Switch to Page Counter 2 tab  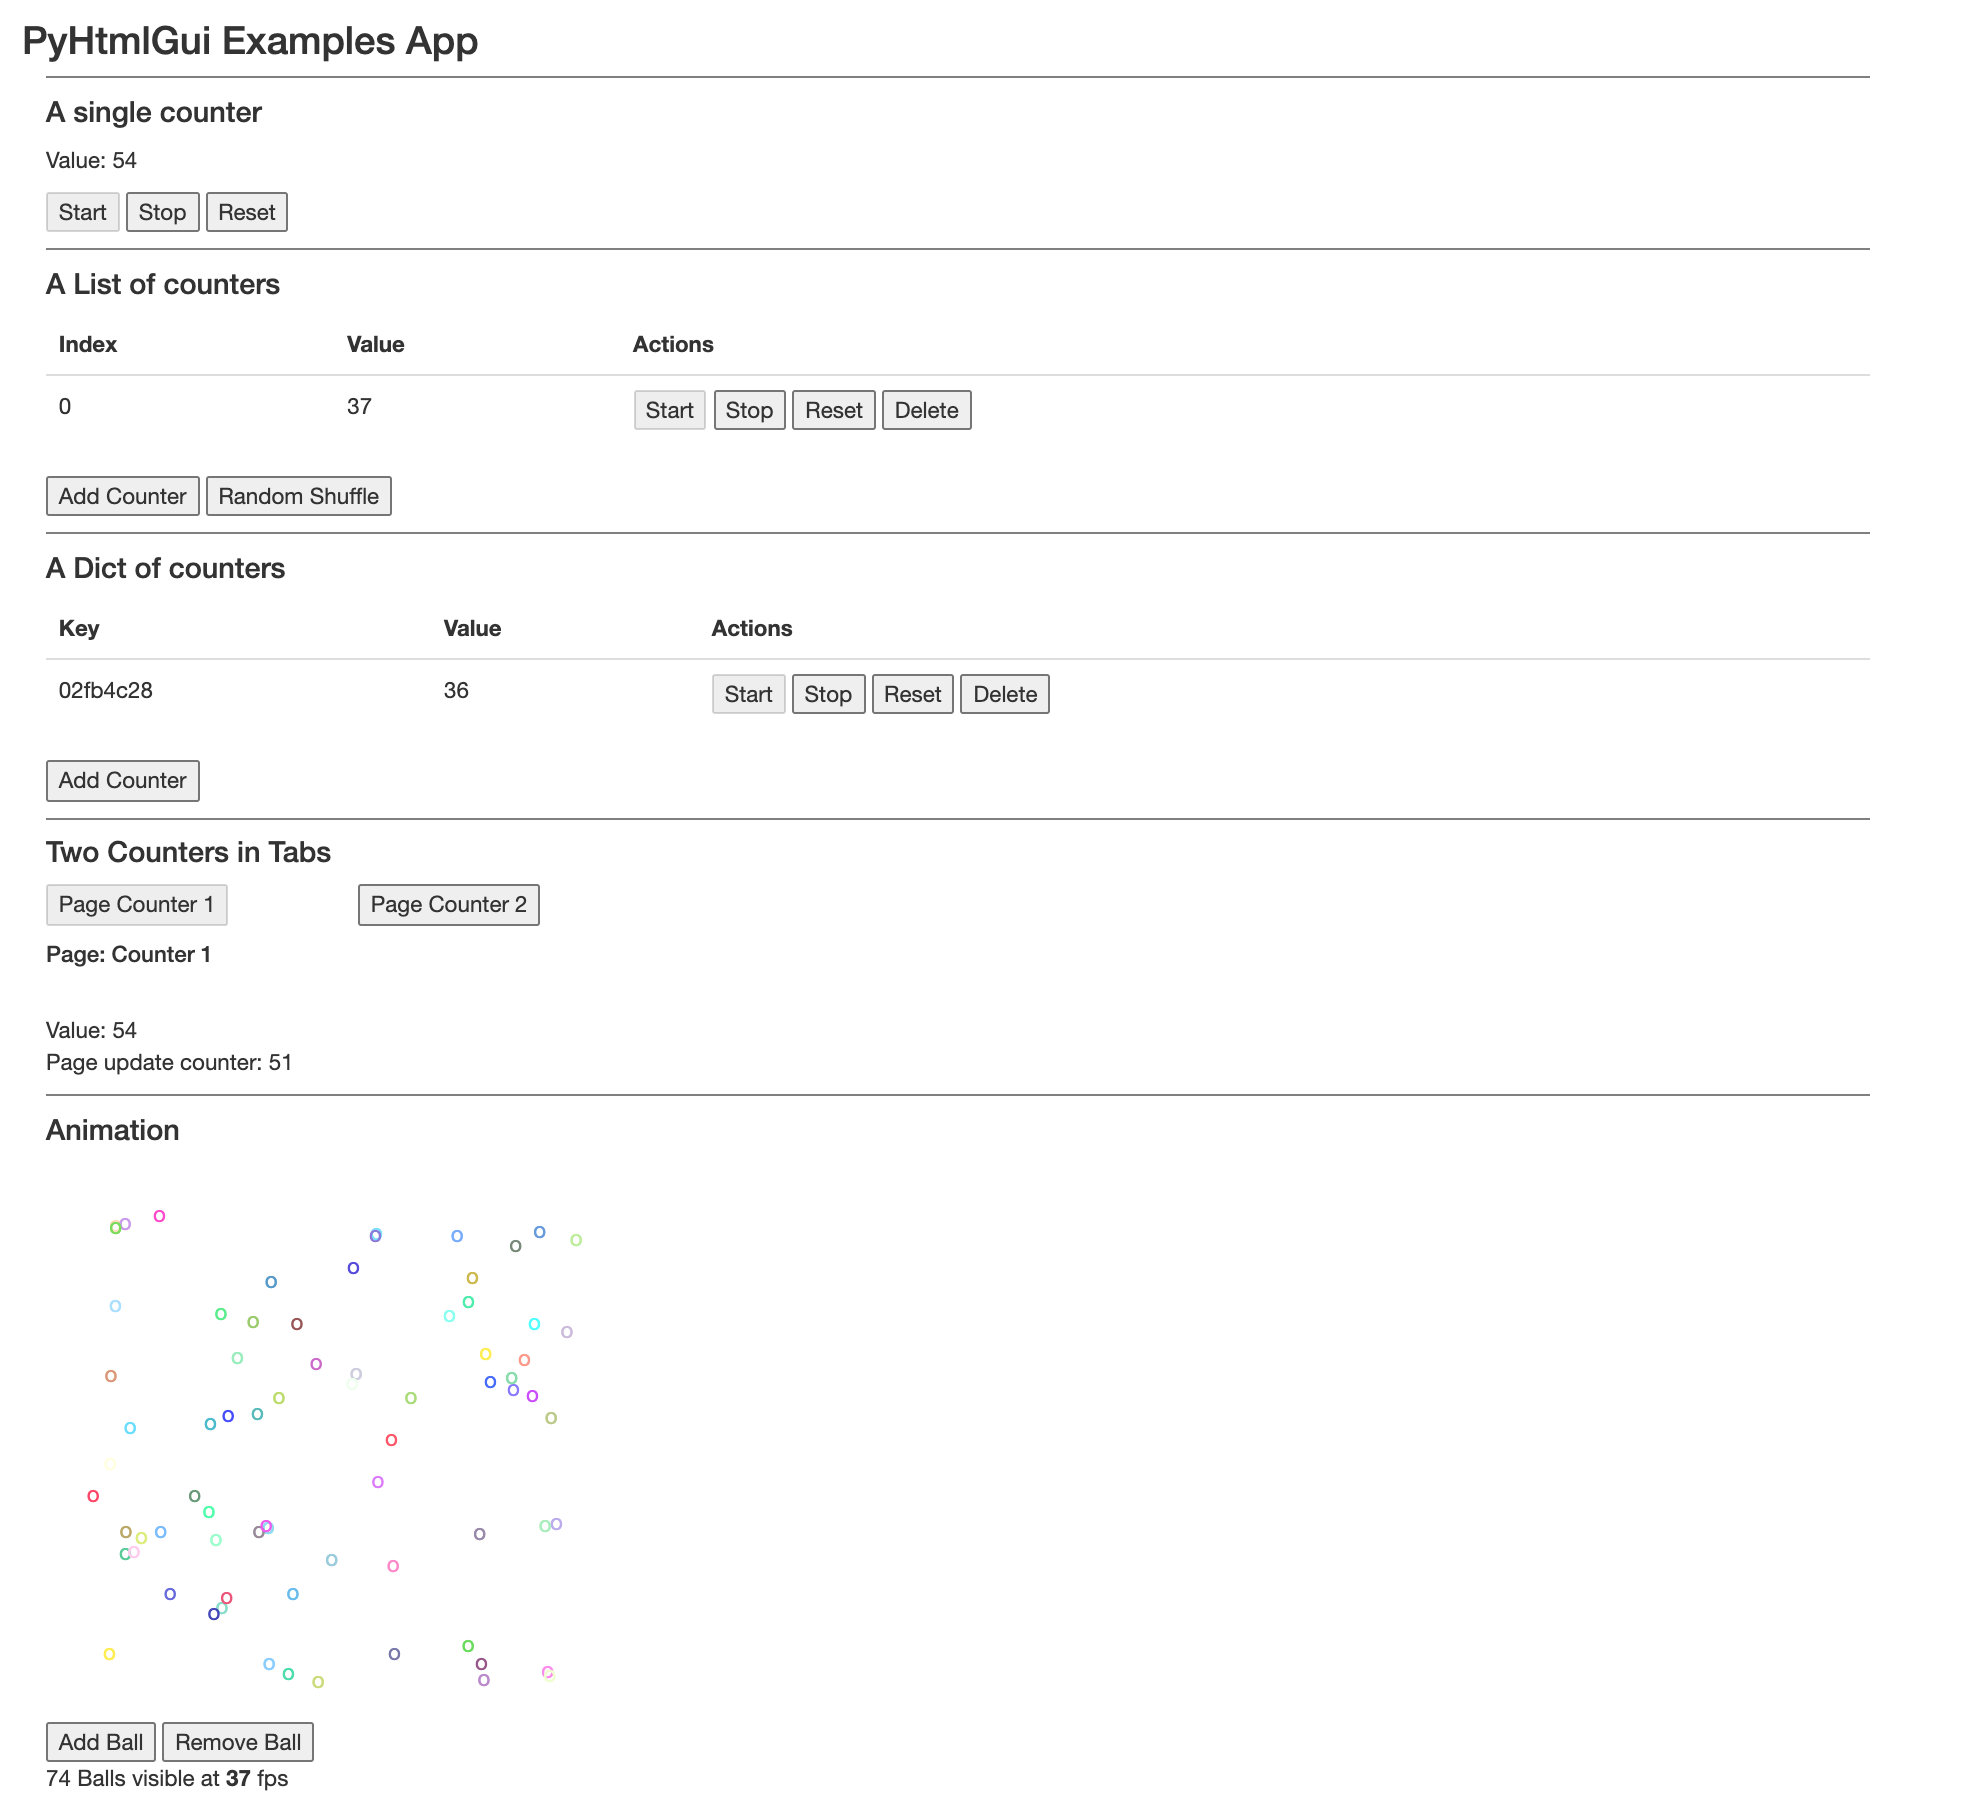448,904
